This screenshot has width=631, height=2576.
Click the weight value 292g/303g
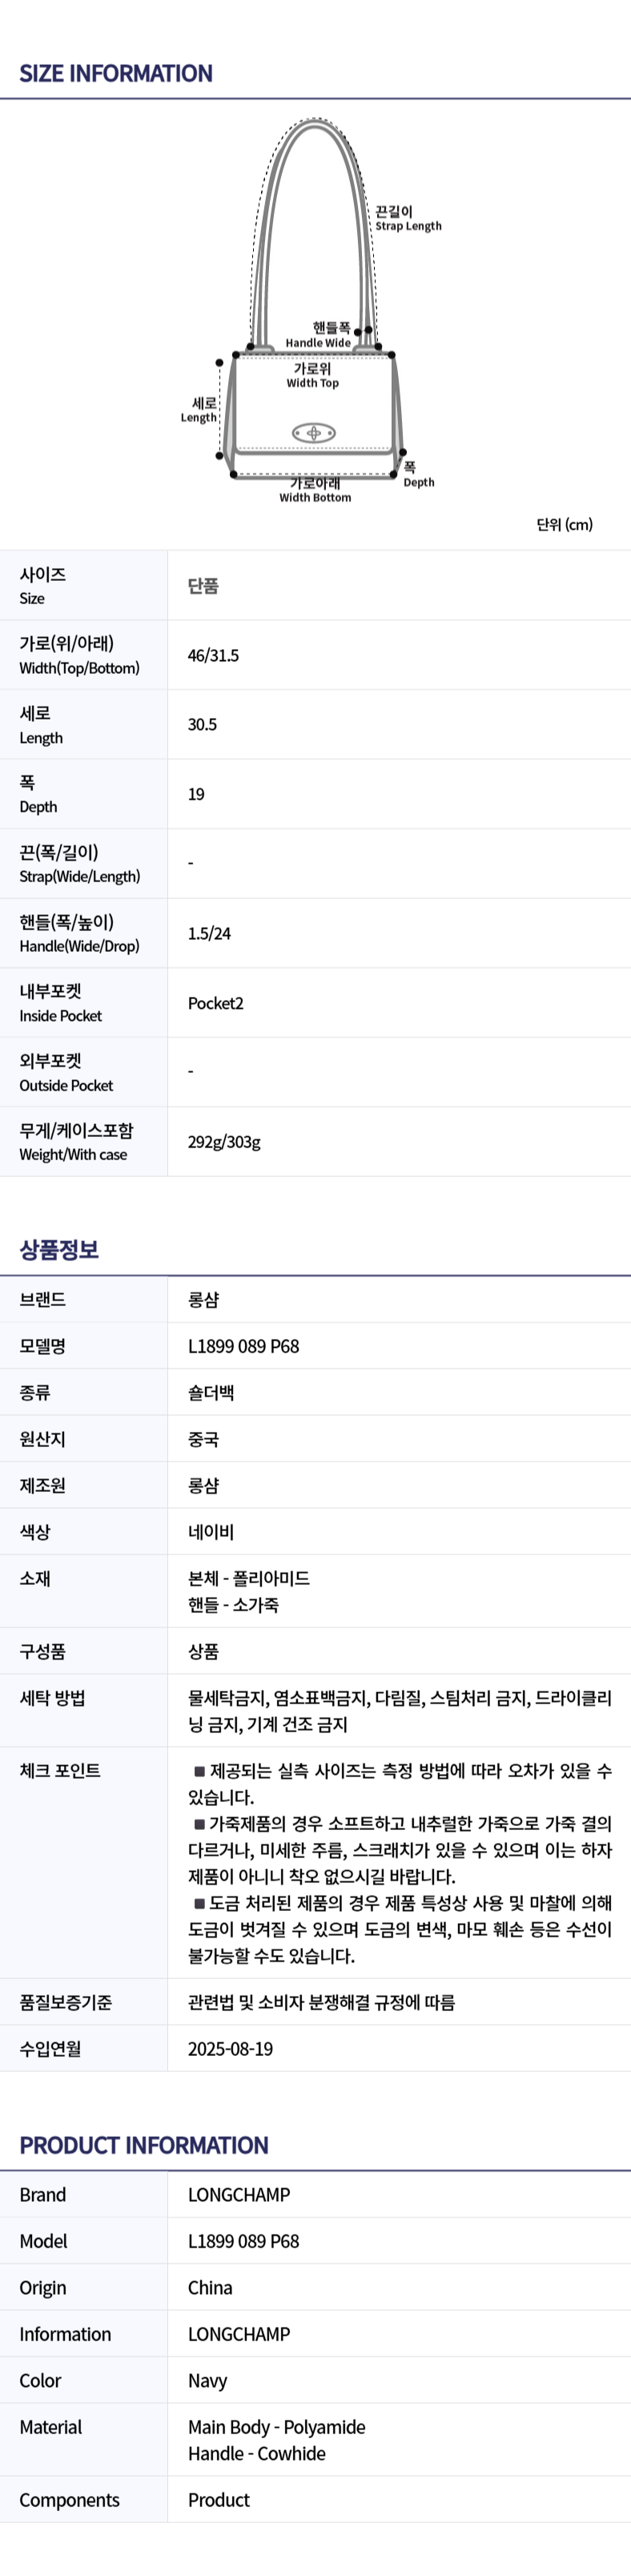coord(224,1141)
